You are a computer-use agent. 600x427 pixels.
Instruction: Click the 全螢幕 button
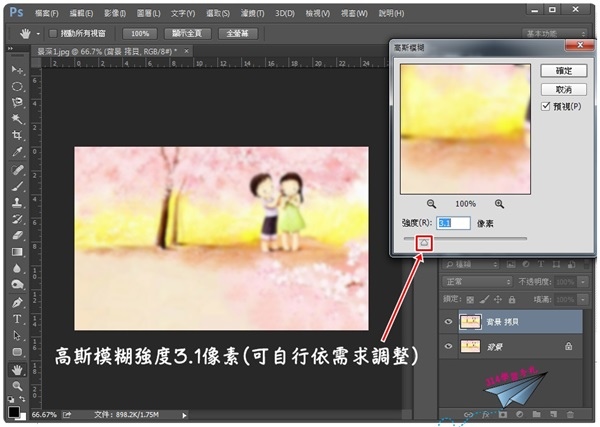tap(238, 34)
